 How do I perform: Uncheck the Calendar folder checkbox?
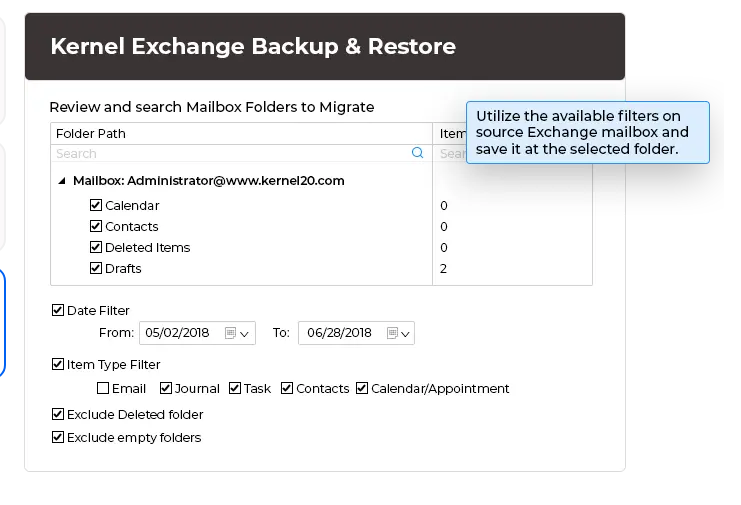(96, 205)
